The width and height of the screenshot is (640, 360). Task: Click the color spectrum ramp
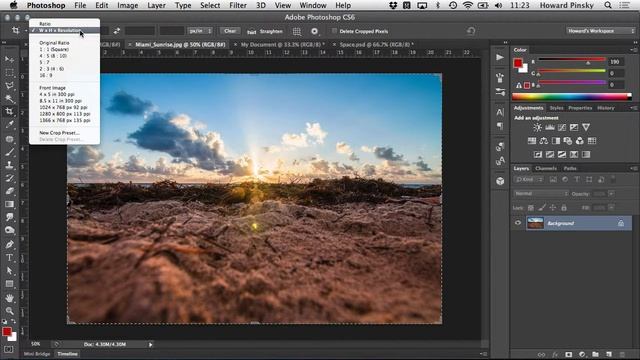click(x=572, y=97)
